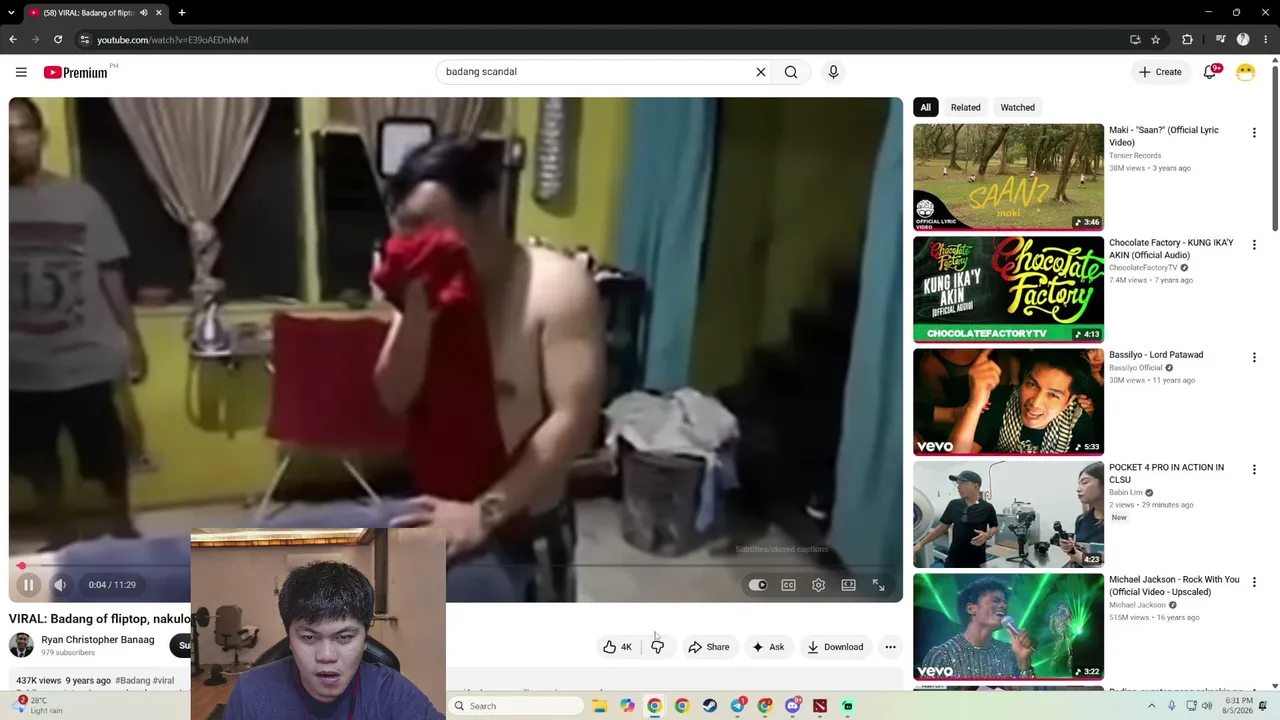This screenshot has width=1280, height=720.
Task: Open the account avatar menu
Action: point(1245,72)
